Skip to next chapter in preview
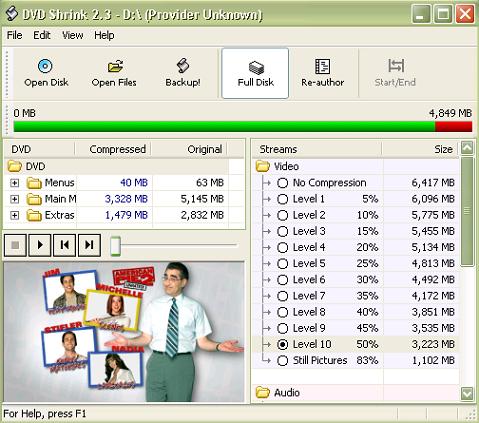The image size is (479, 423). pyautogui.click(x=89, y=245)
